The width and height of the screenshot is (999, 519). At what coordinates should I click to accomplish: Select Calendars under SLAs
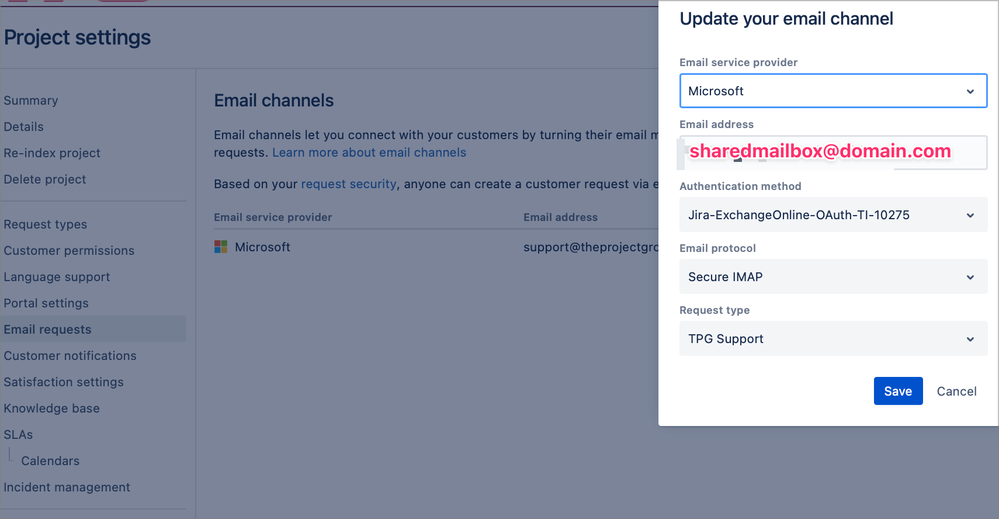tap(50, 461)
